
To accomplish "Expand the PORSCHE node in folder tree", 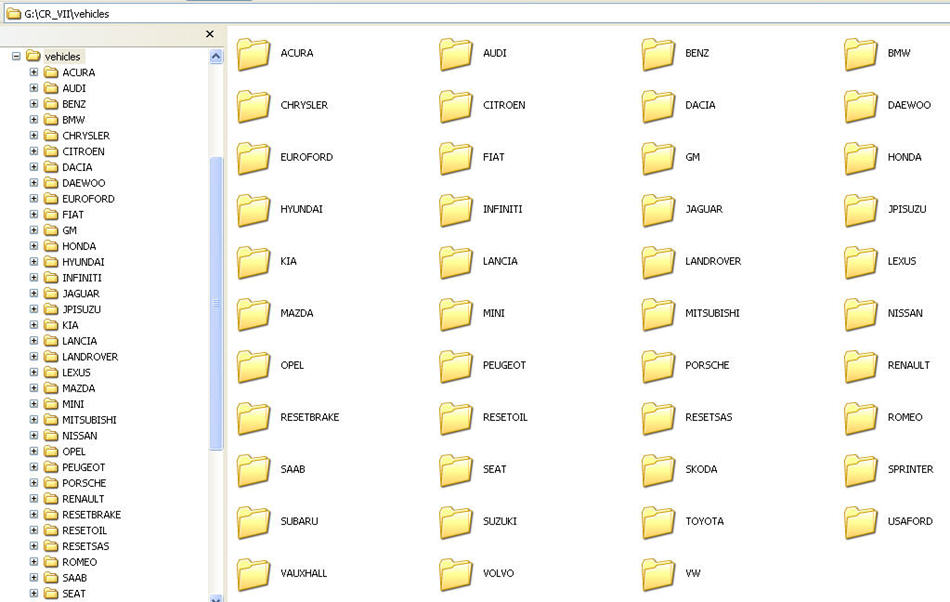I will pyautogui.click(x=34, y=483).
